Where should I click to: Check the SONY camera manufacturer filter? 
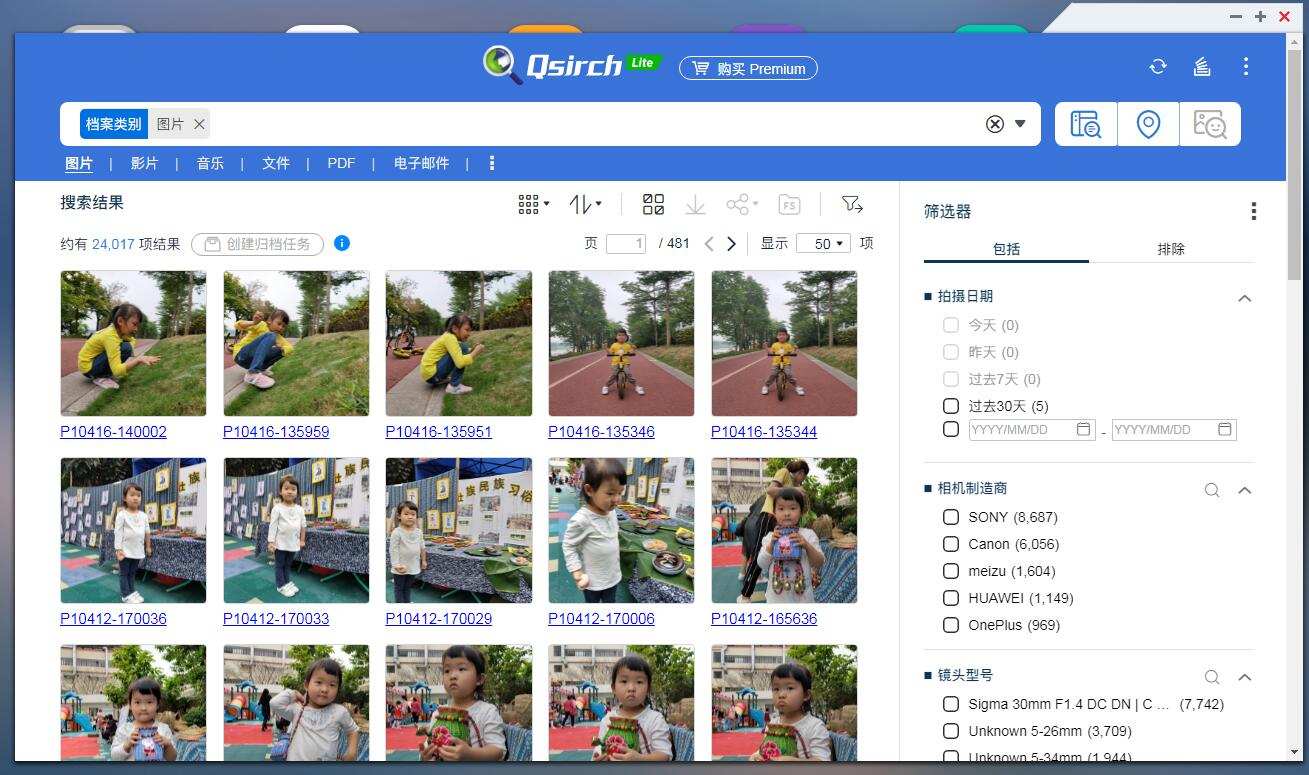point(950,517)
